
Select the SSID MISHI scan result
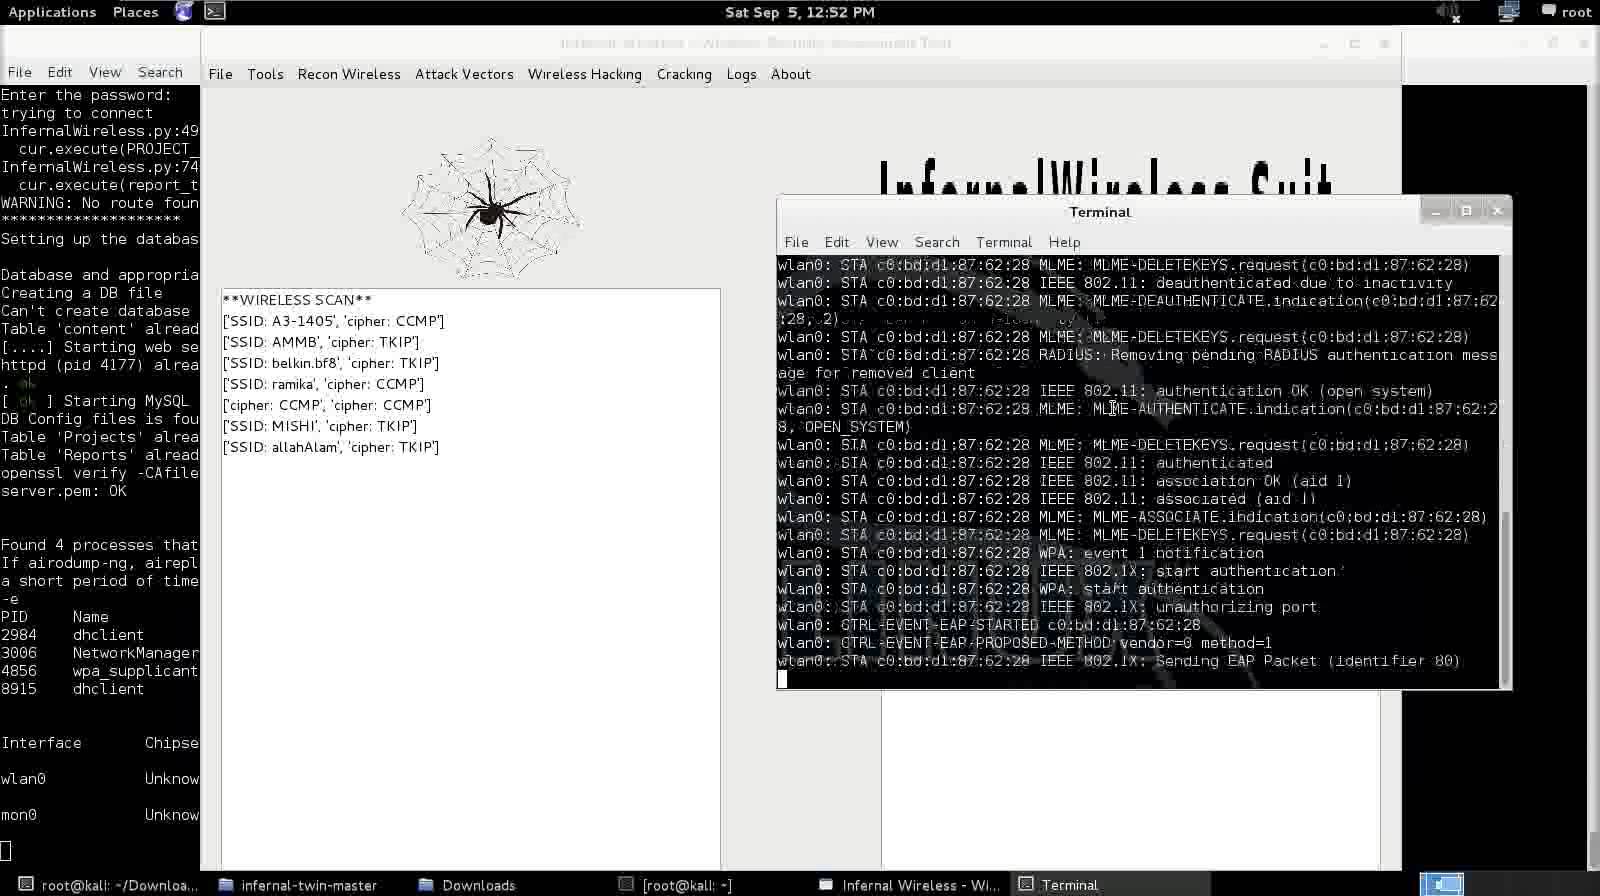[320, 426]
